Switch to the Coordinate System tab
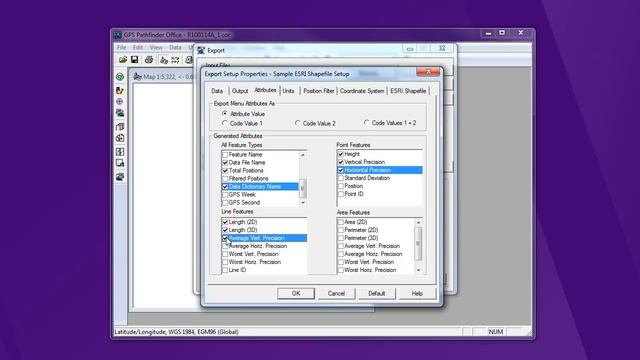Viewport: 640px width, 360px height. (x=362, y=91)
